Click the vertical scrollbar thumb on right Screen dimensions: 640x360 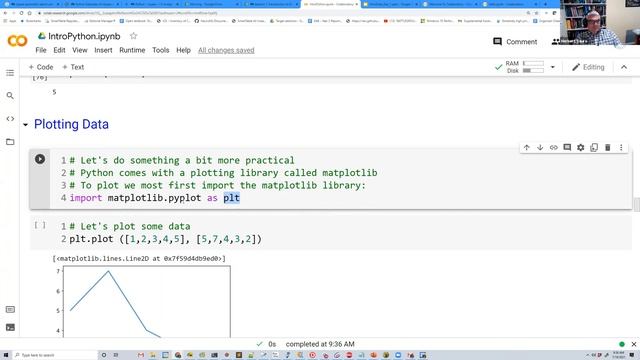tap(636, 204)
